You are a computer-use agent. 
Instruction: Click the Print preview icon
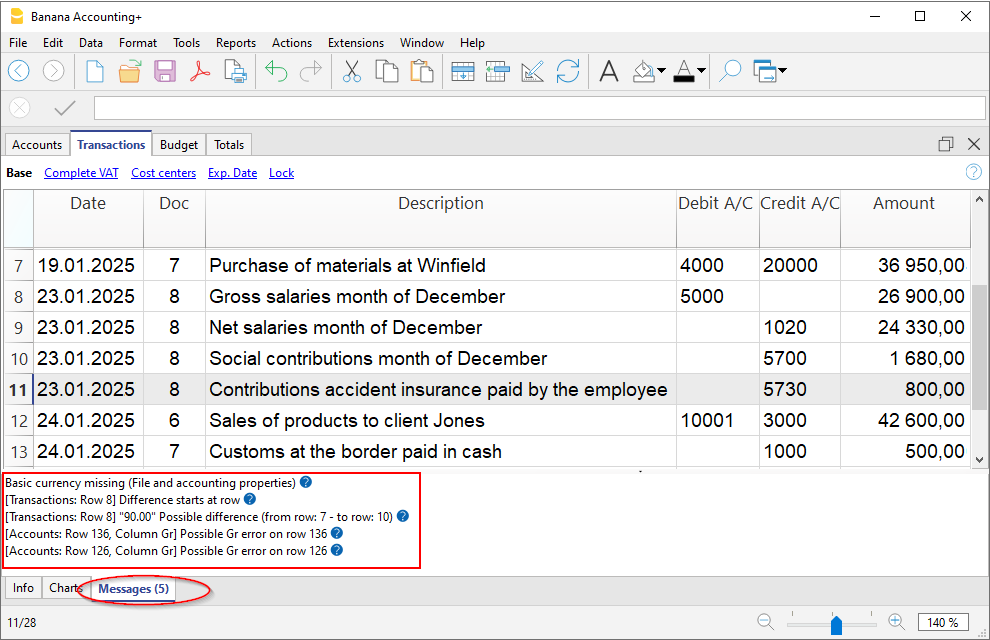point(235,71)
